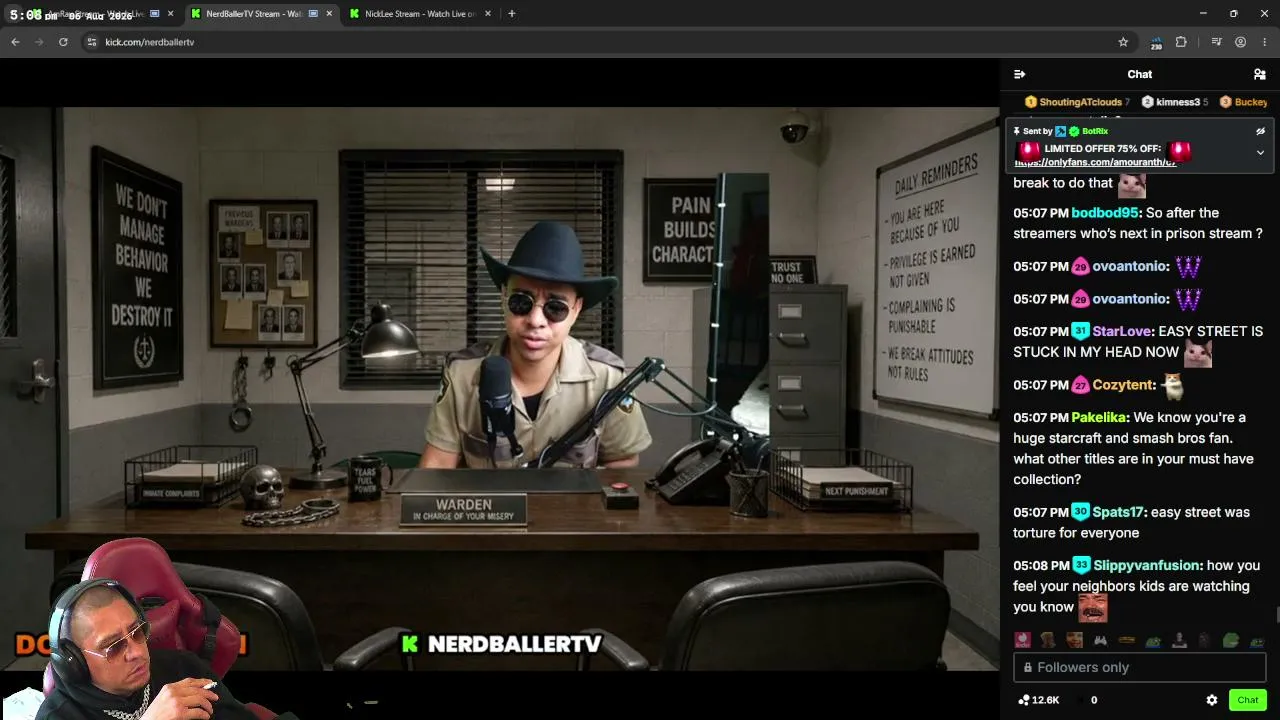
Task: Click the BotRix username in pinned message
Action: tap(1095, 131)
